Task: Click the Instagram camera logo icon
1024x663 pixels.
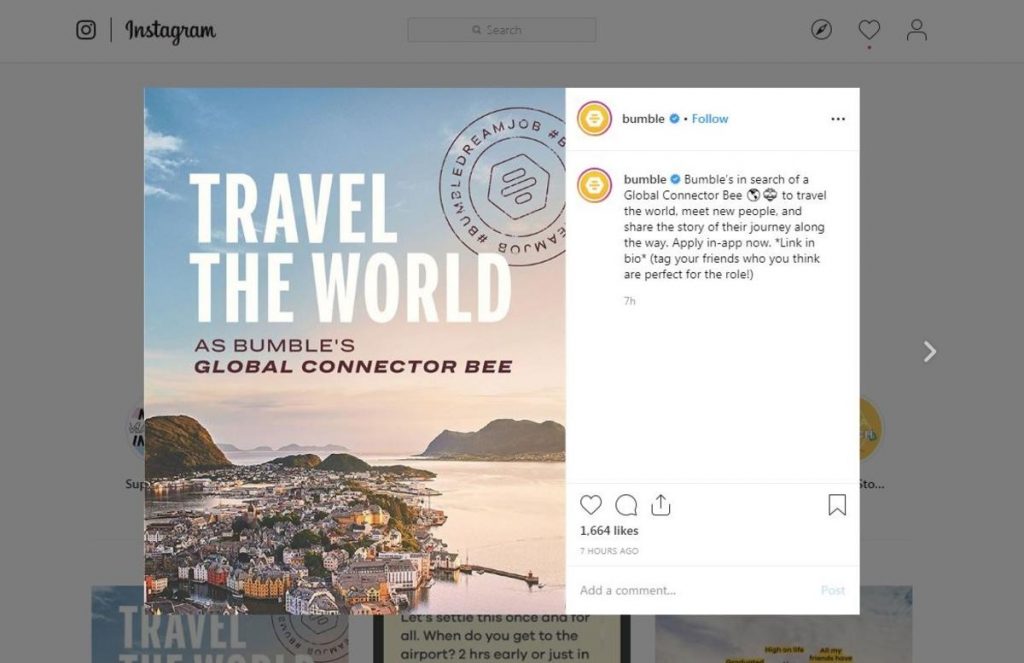Action: click(86, 30)
